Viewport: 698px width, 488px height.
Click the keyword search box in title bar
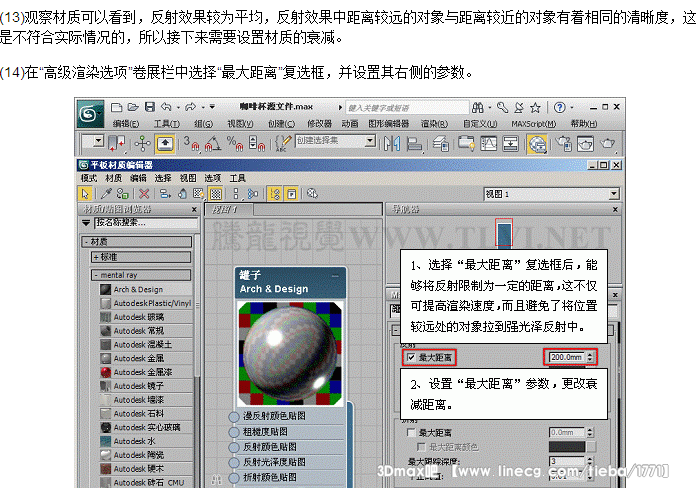pyautogui.click(x=407, y=108)
